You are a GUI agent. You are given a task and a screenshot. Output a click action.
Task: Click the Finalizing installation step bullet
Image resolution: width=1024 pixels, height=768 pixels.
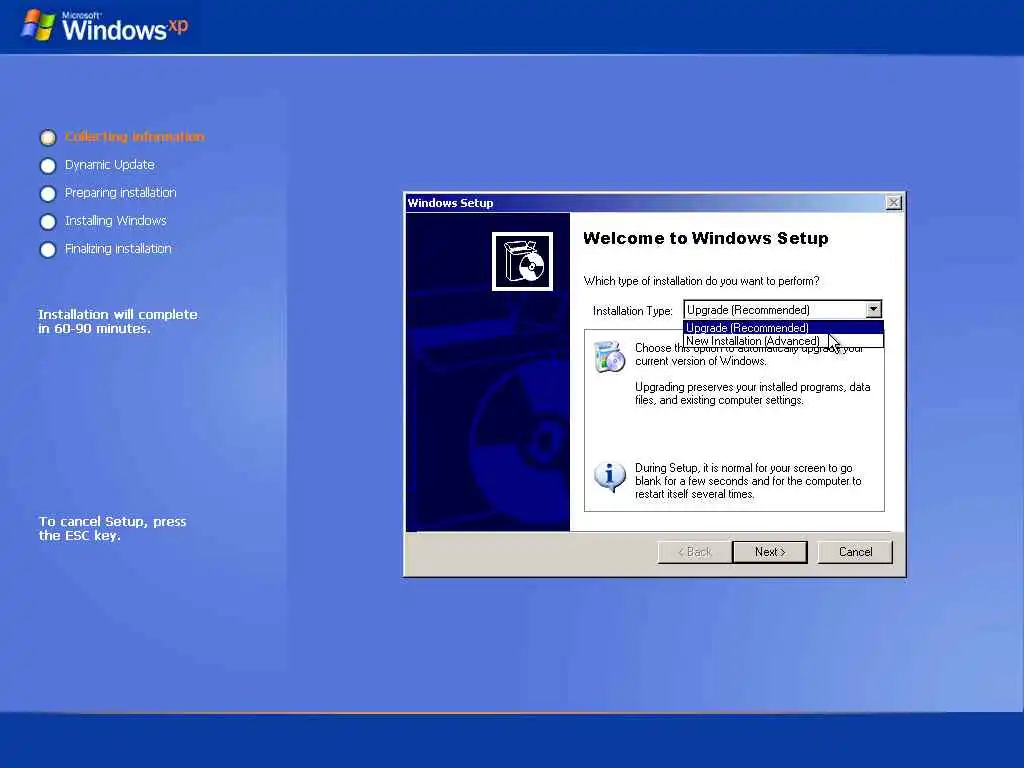[x=48, y=250]
